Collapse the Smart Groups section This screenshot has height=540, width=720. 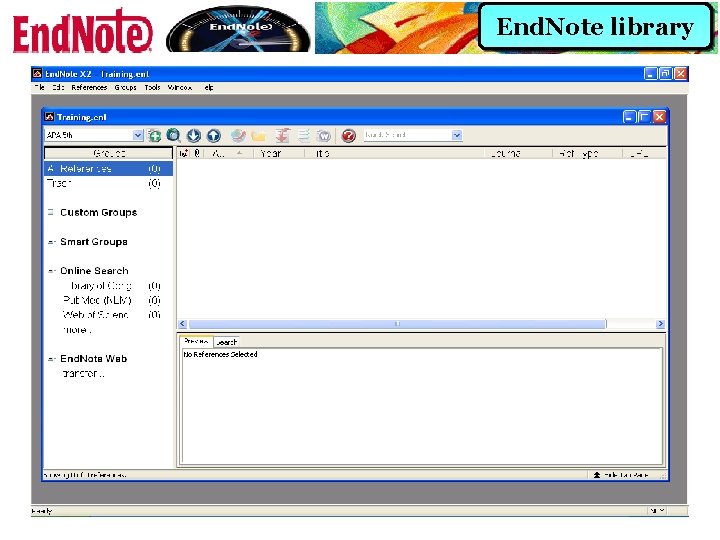click(x=51, y=242)
